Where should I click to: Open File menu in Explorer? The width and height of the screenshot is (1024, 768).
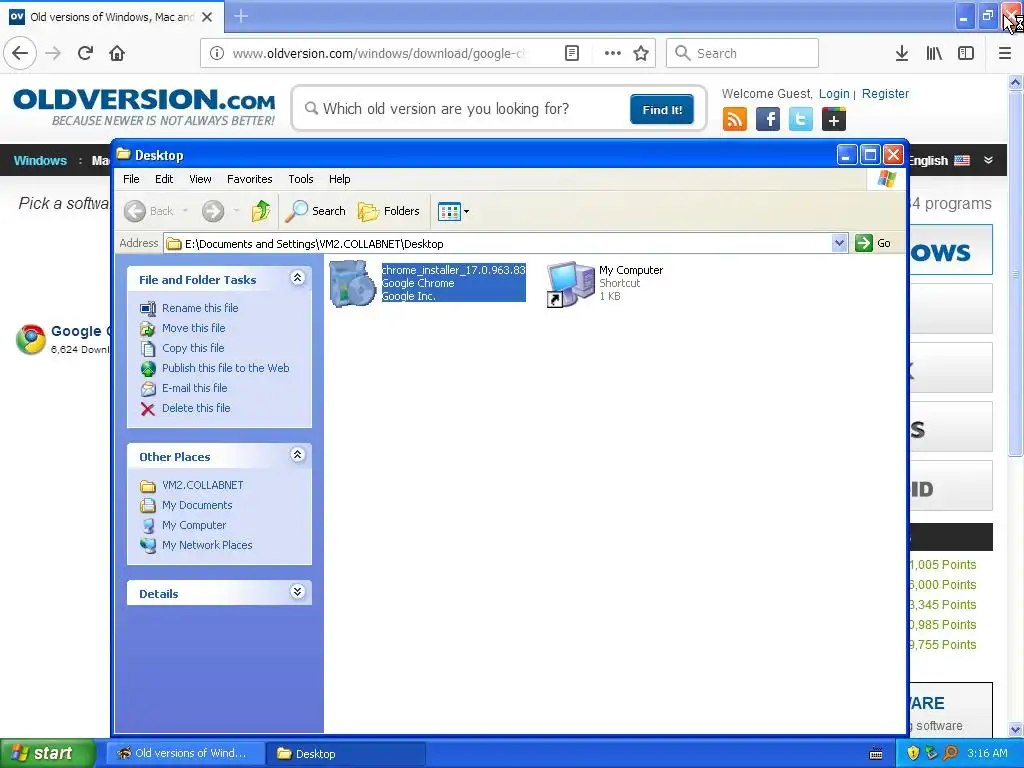pos(131,179)
